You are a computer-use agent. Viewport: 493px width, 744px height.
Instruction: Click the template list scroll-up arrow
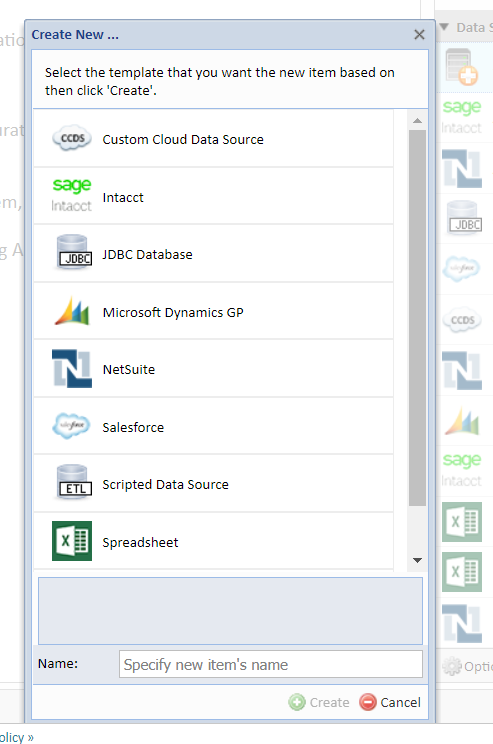[x=417, y=121]
